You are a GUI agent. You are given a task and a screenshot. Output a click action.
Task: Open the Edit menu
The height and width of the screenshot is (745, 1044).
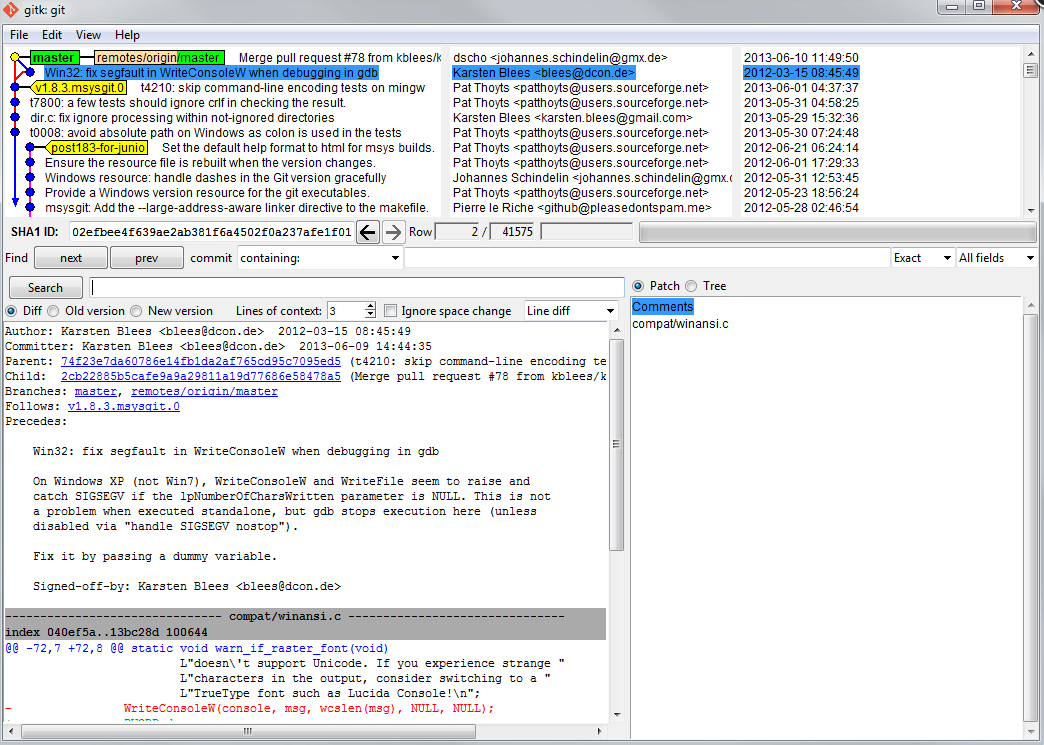click(x=52, y=35)
